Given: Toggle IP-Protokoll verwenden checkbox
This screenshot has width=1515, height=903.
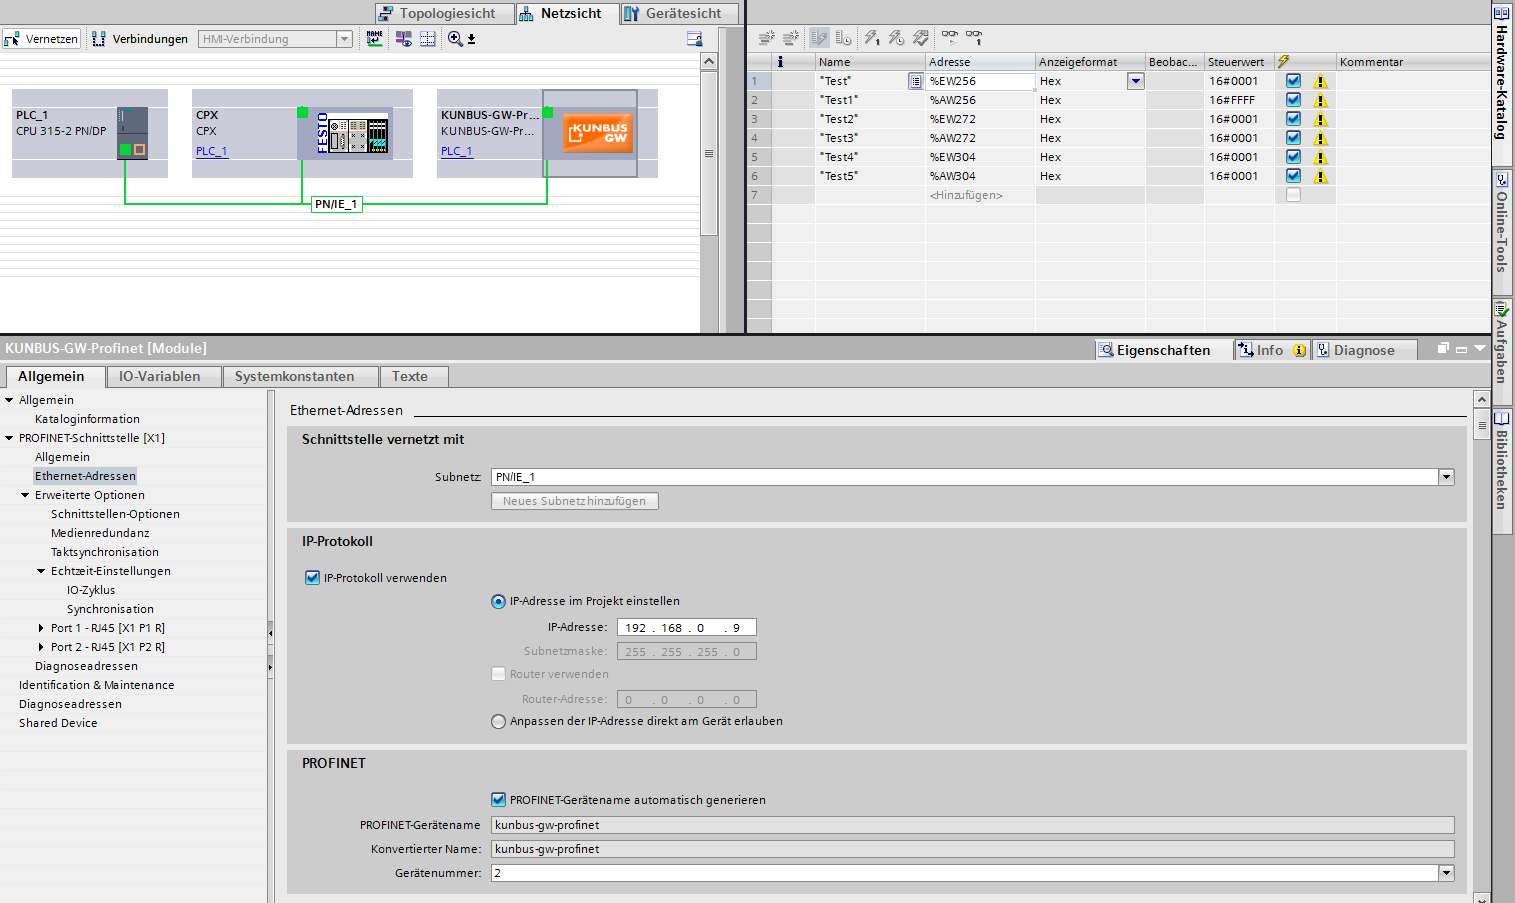Looking at the screenshot, I should pyautogui.click(x=312, y=578).
